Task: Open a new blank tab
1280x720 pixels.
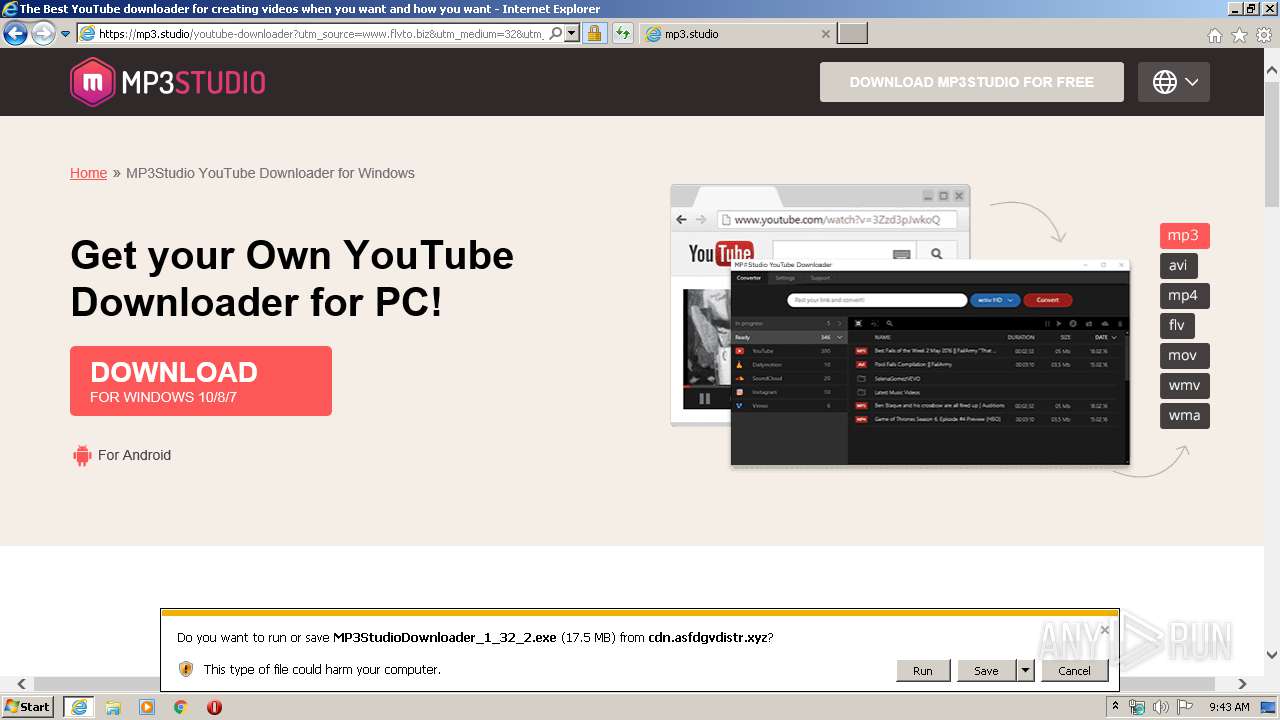Action: coord(852,34)
